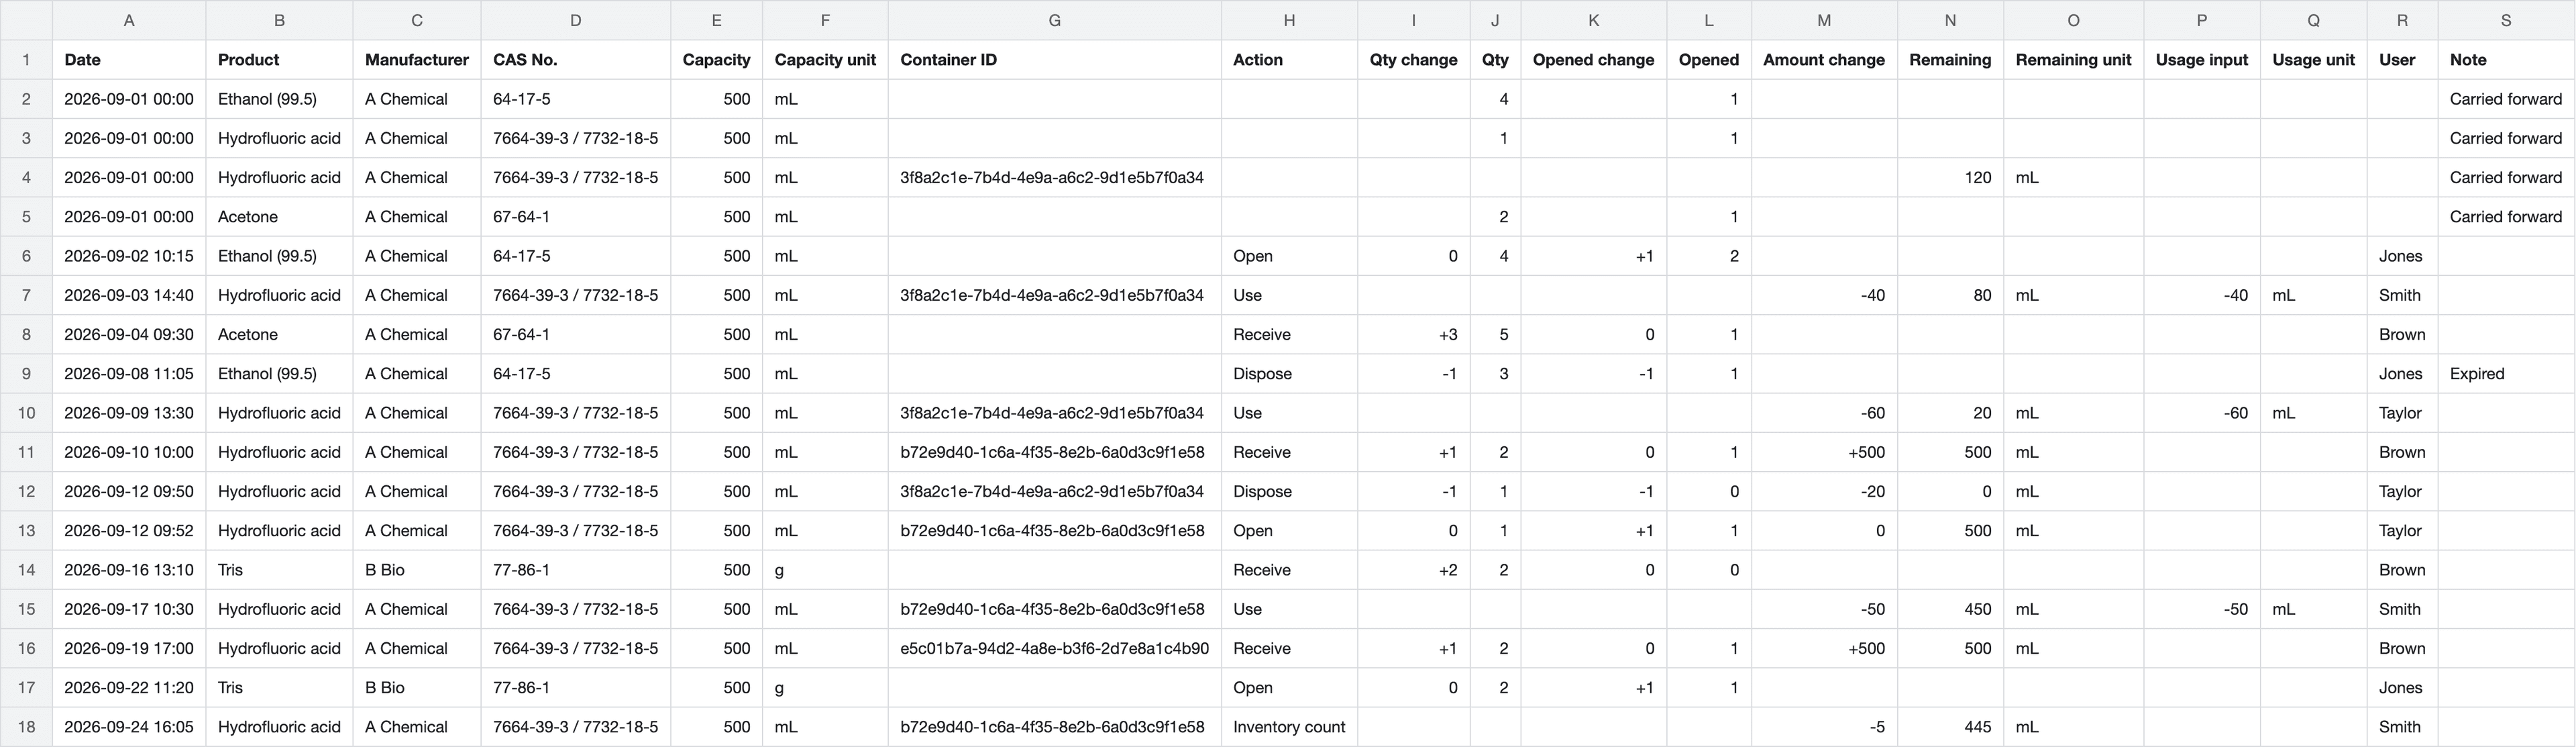The width and height of the screenshot is (2576, 747).
Task: Select the 'Expired' note cell
Action: pos(2505,374)
